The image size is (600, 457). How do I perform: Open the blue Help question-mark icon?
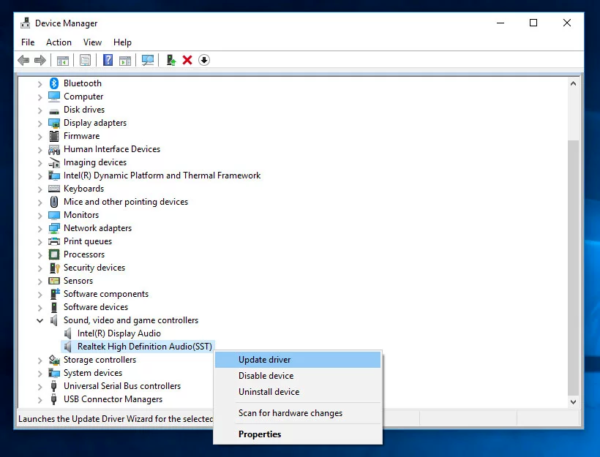click(x=108, y=60)
